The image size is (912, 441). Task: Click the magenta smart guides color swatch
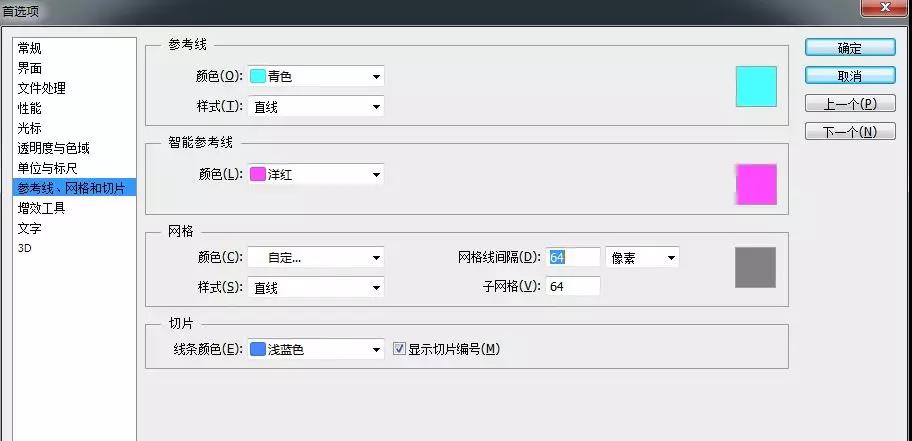(756, 184)
